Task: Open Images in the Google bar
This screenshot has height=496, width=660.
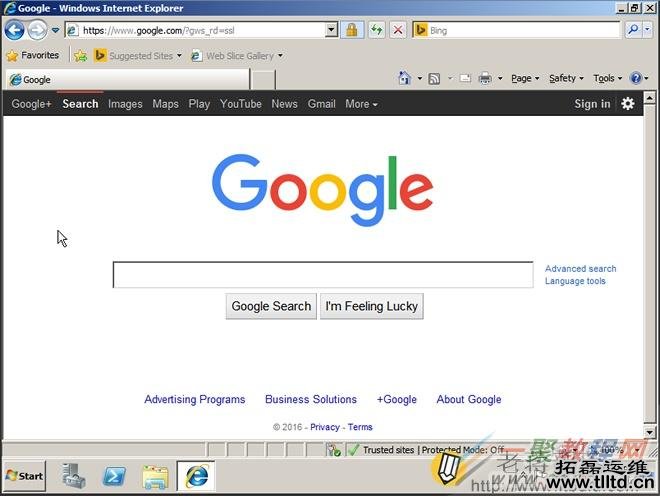Action: pos(125,104)
